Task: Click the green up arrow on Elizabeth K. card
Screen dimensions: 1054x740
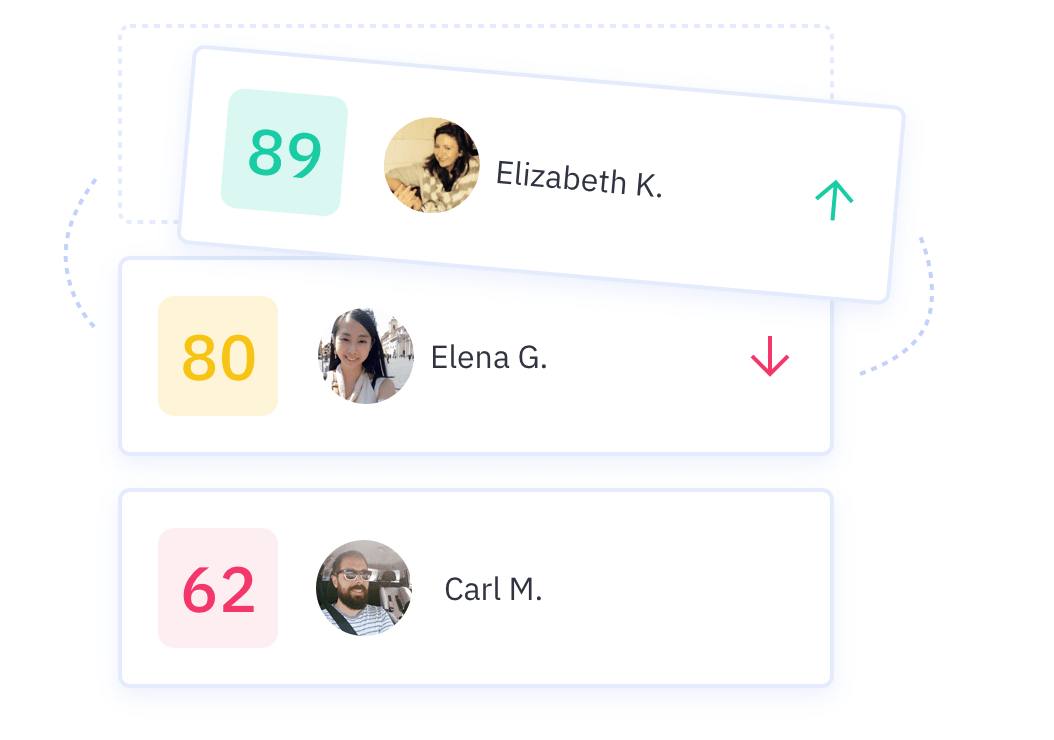Action: point(834,200)
